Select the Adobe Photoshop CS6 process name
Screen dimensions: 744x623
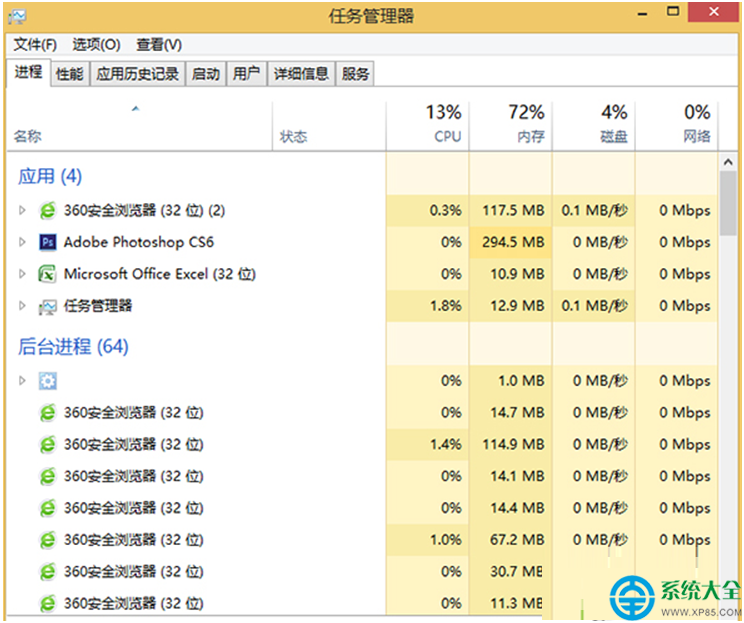139,242
